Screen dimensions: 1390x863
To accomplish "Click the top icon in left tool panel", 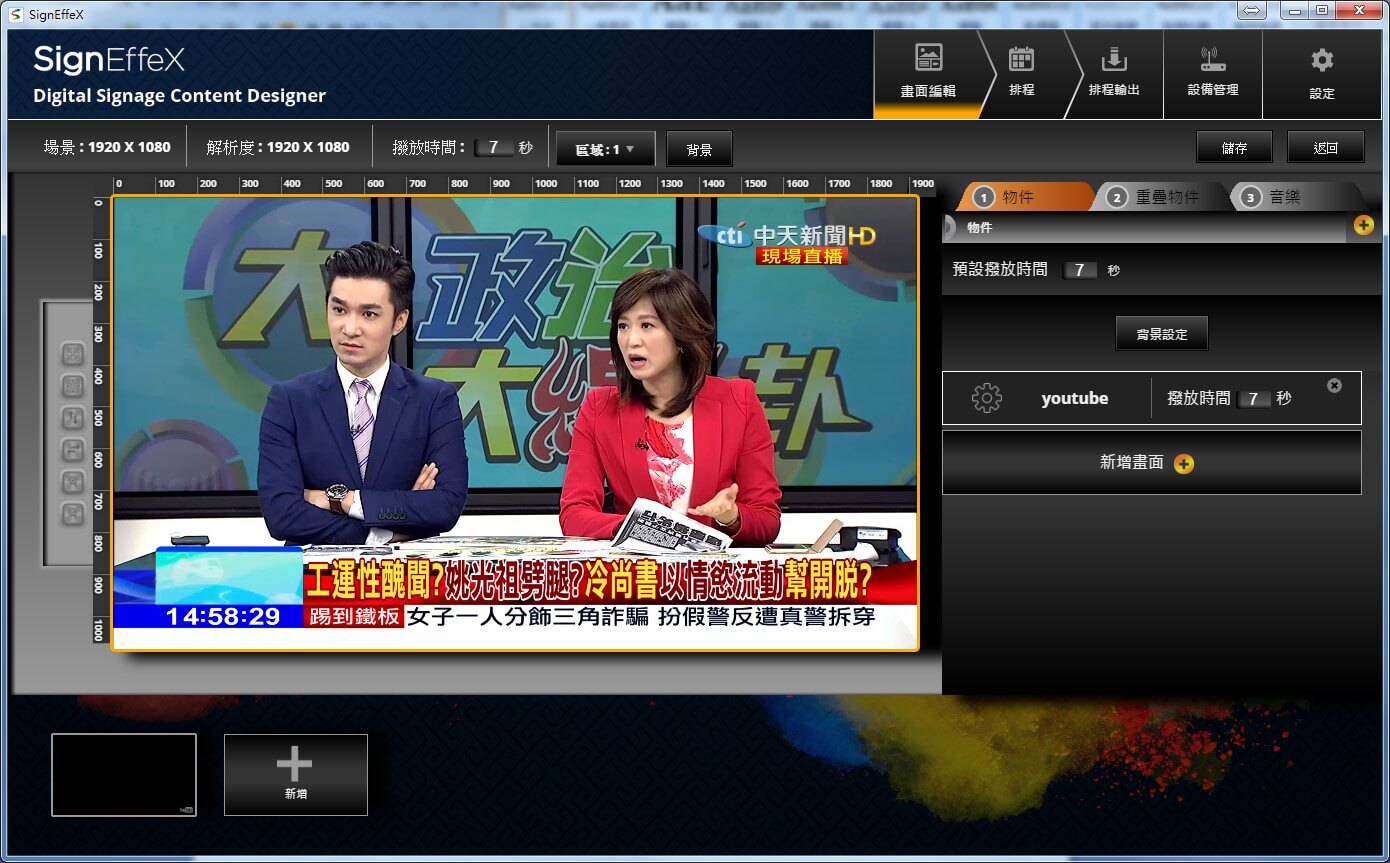I will 73,353.
